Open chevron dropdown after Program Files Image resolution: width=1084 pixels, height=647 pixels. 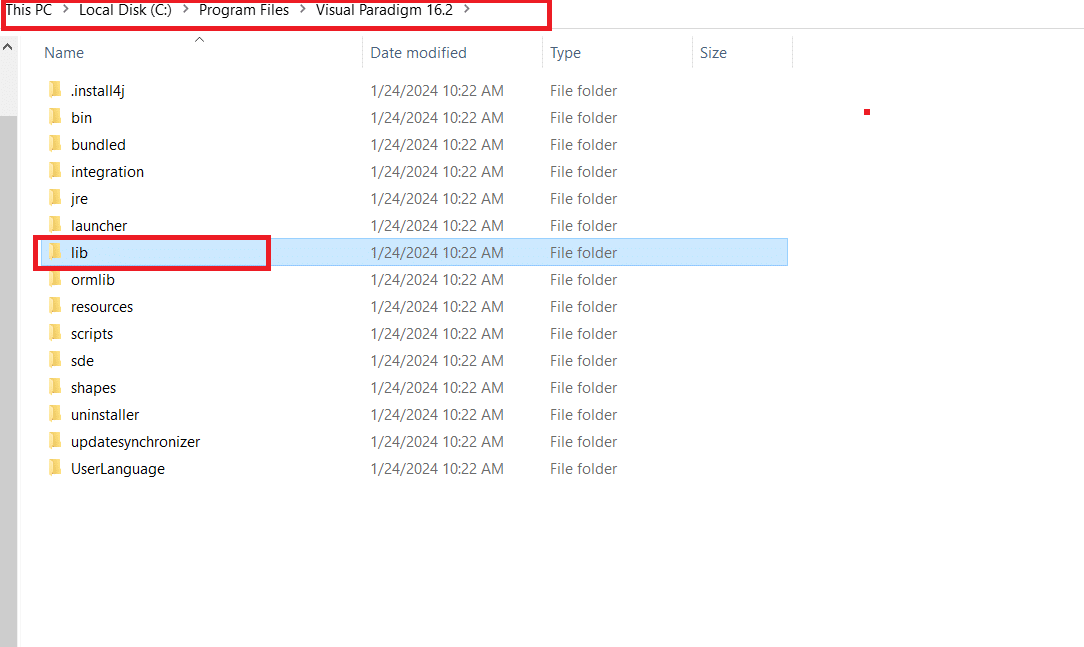(303, 10)
